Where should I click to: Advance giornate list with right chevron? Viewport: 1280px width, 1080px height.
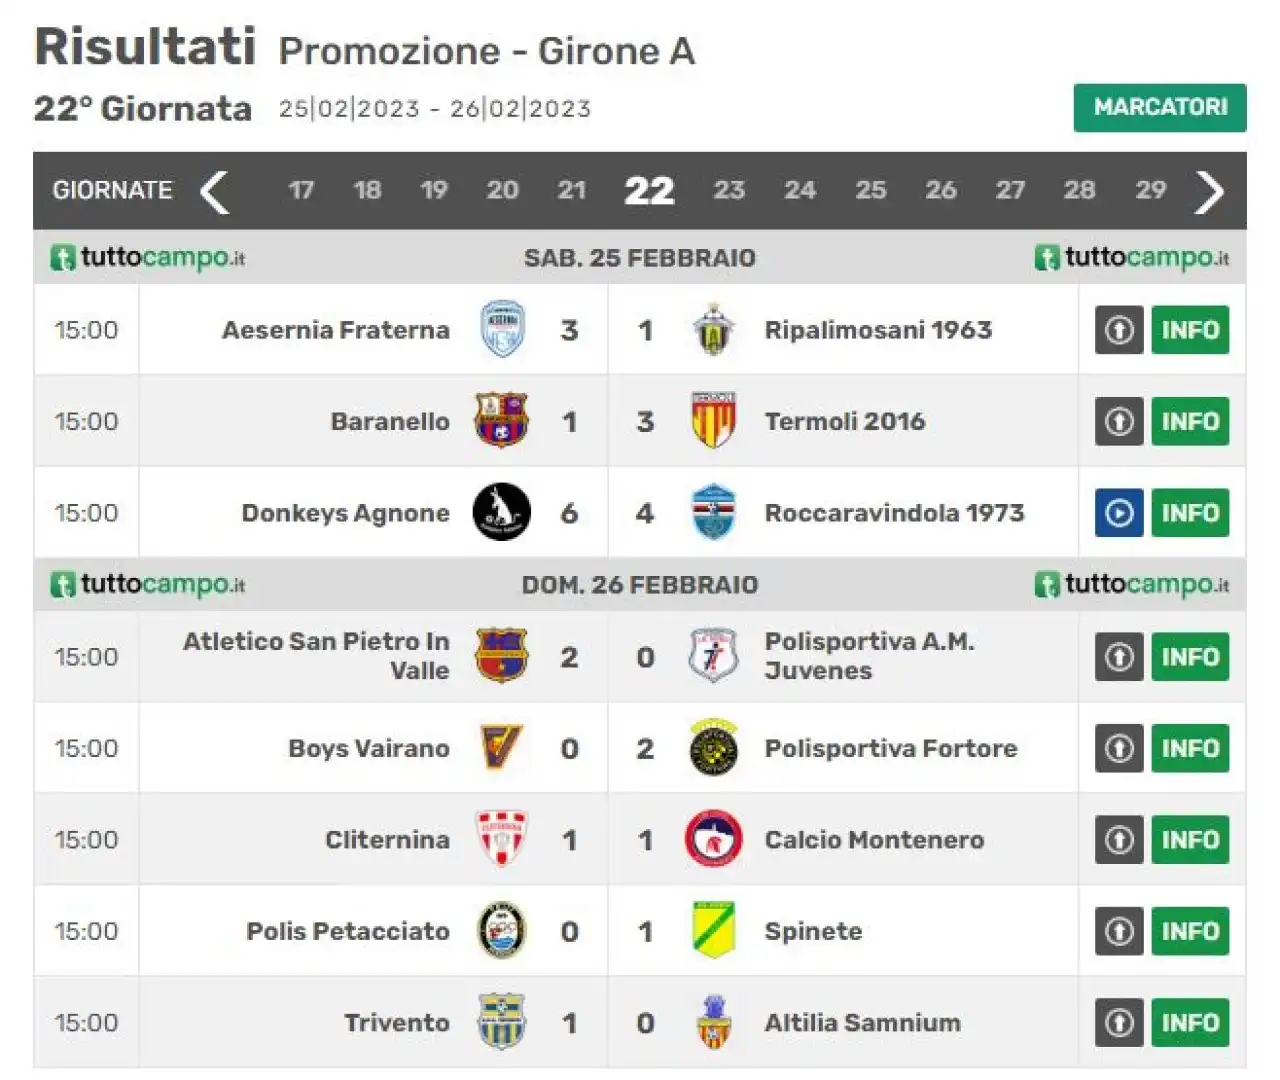(1209, 191)
